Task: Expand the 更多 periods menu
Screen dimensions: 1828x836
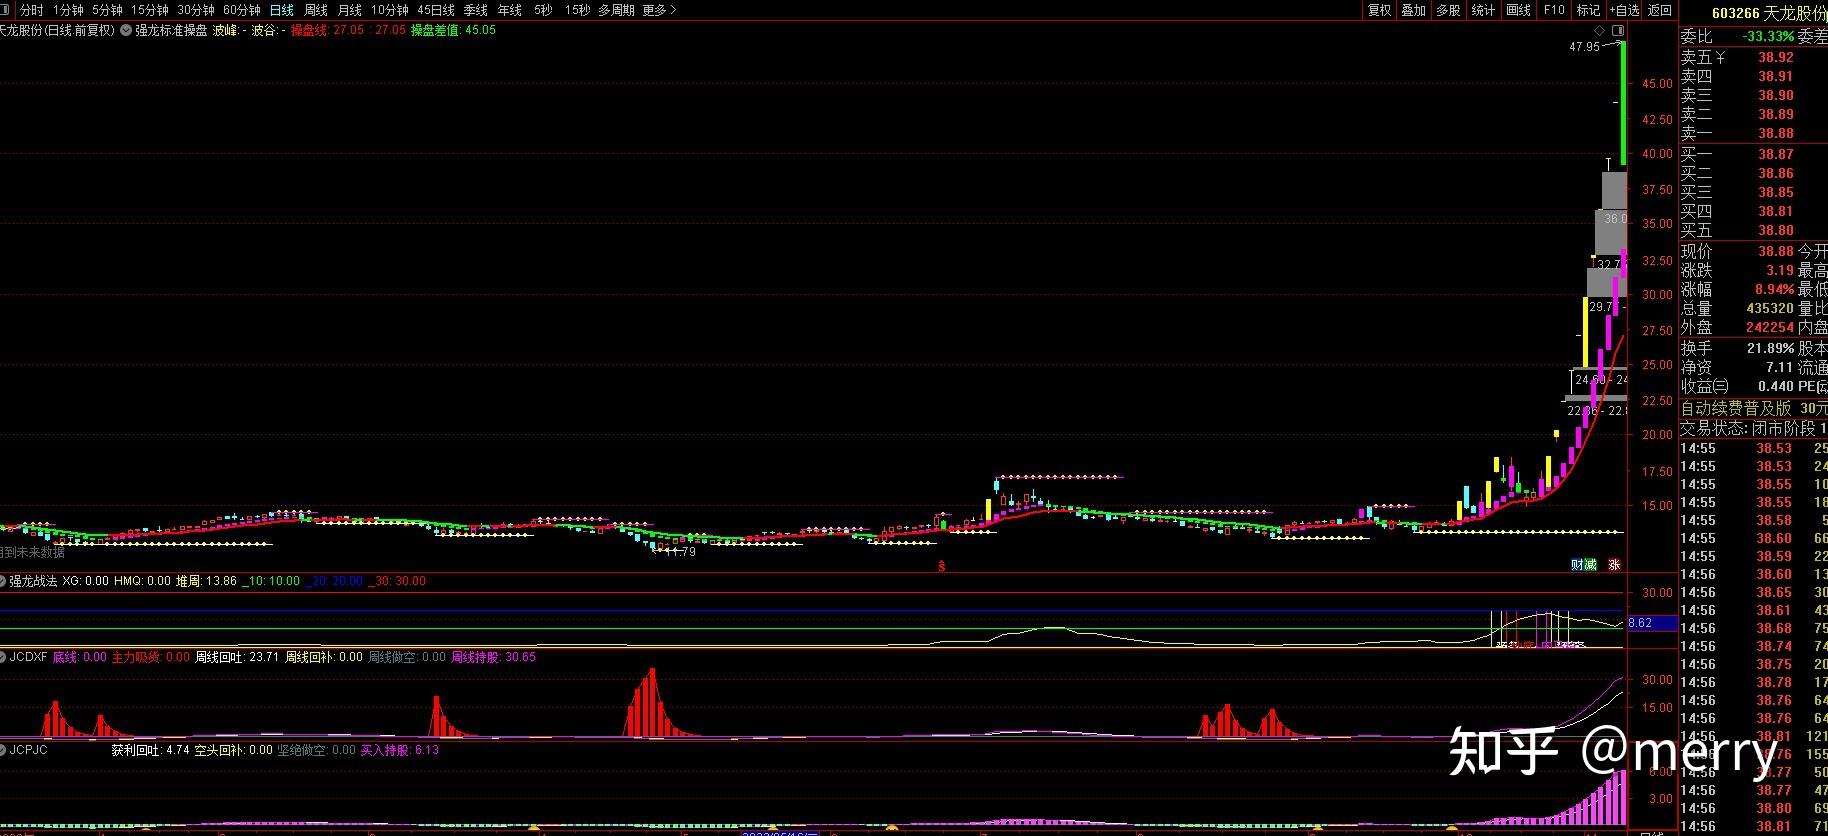Action: tap(659, 10)
